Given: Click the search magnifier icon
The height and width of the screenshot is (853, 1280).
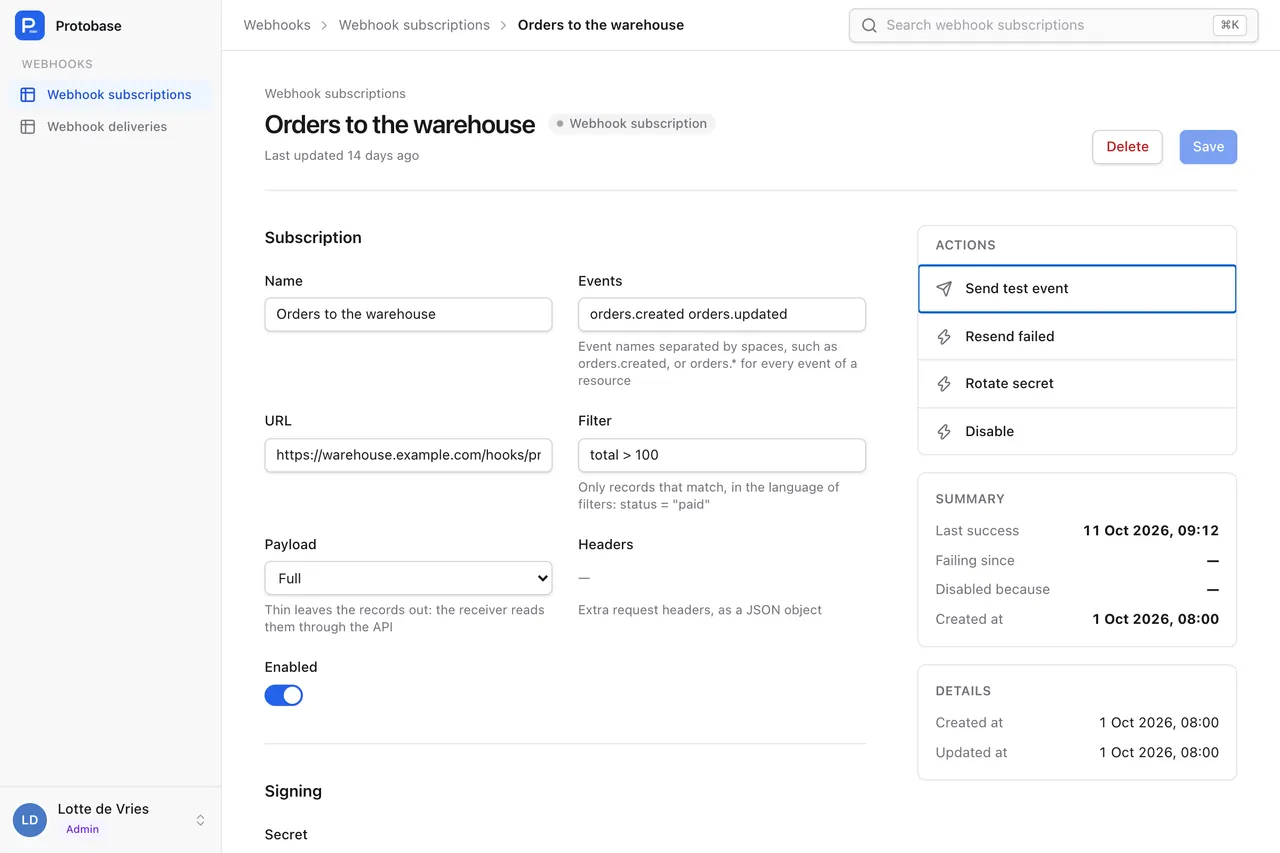Looking at the screenshot, I should pyautogui.click(x=870, y=26).
